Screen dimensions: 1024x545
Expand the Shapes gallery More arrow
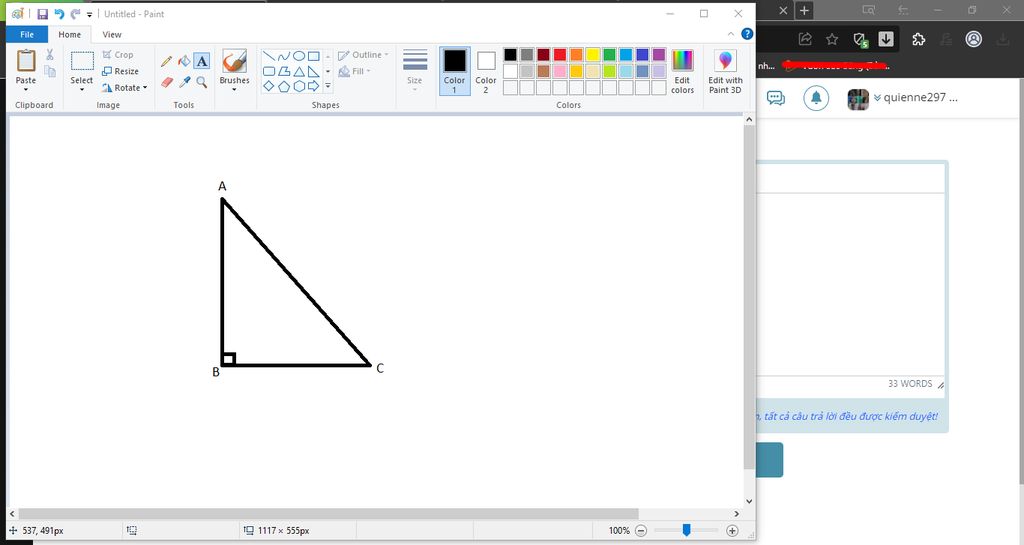pos(328,86)
